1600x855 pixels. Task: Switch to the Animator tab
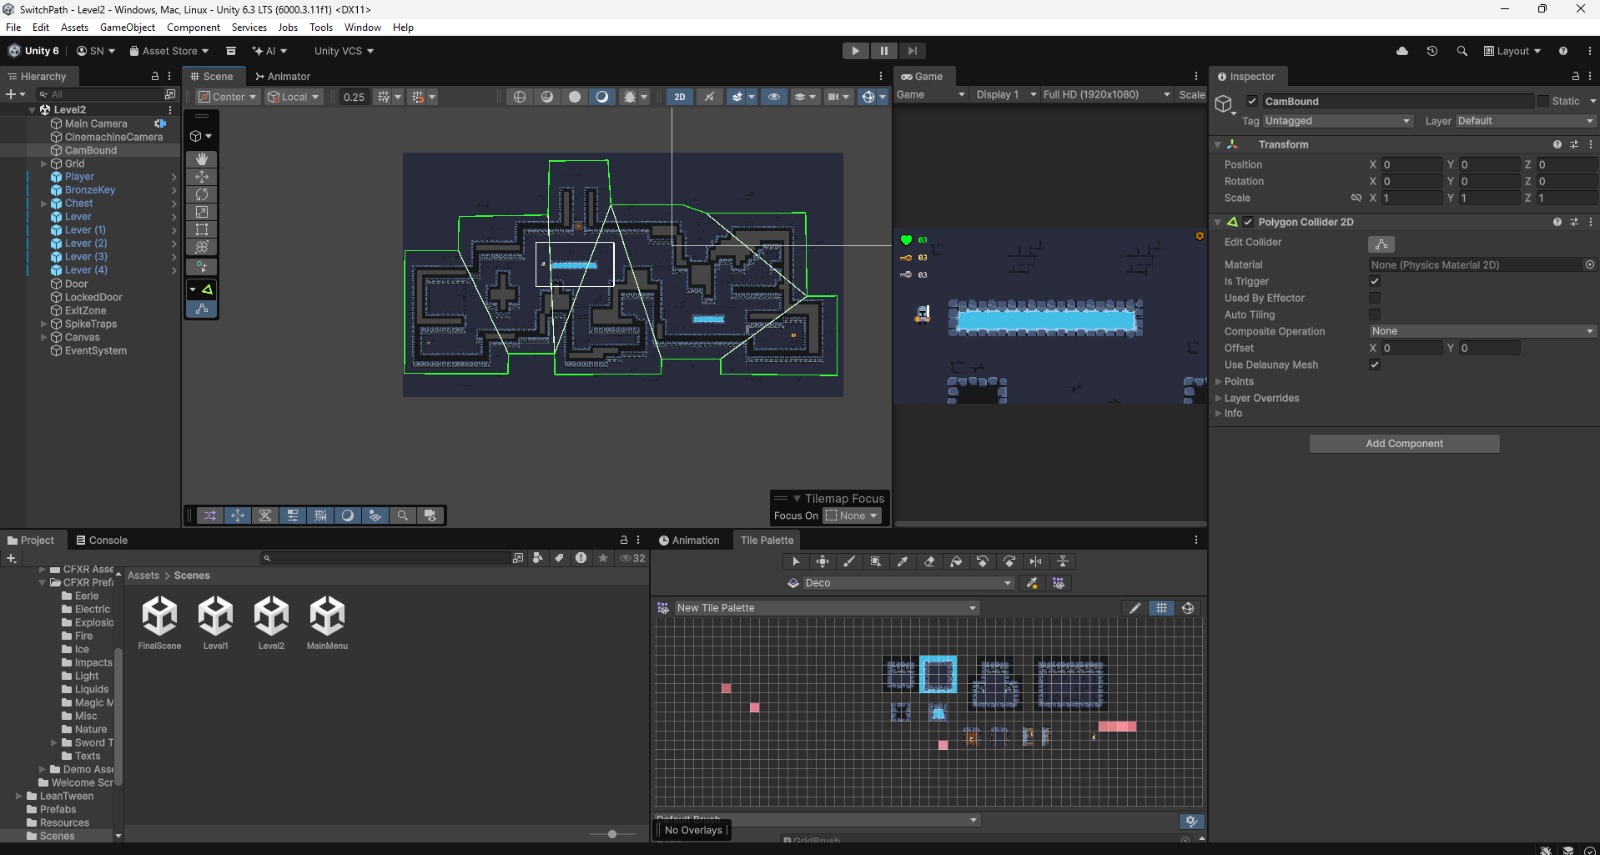click(283, 76)
